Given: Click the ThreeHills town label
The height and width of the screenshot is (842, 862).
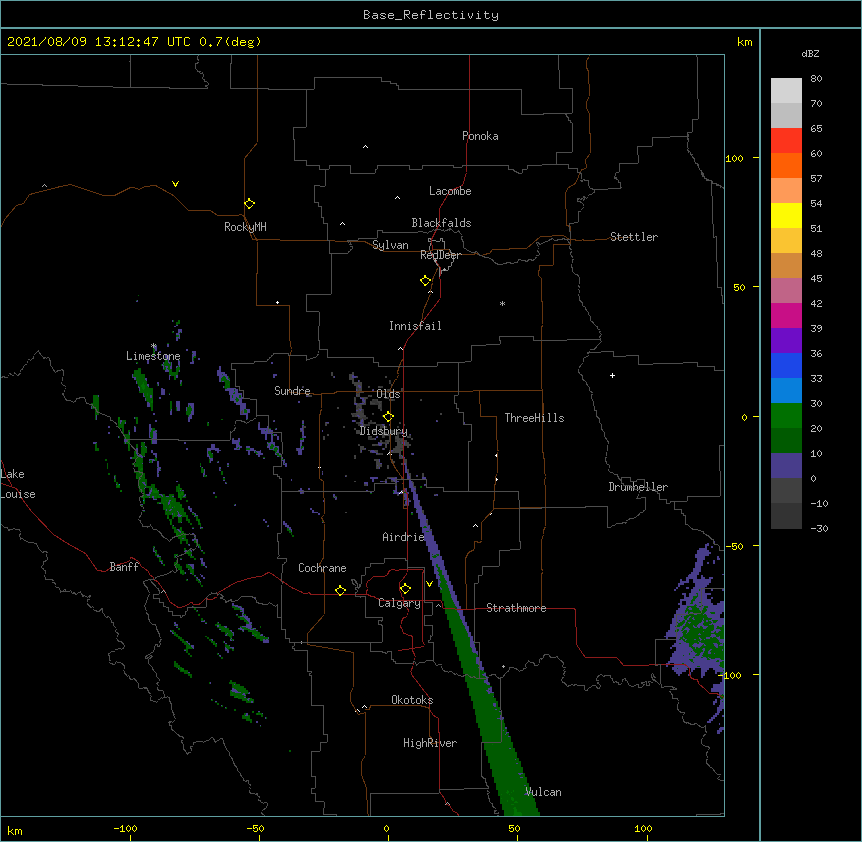Looking at the screenshot, I should pyautogui.click(x=534, y=418).
